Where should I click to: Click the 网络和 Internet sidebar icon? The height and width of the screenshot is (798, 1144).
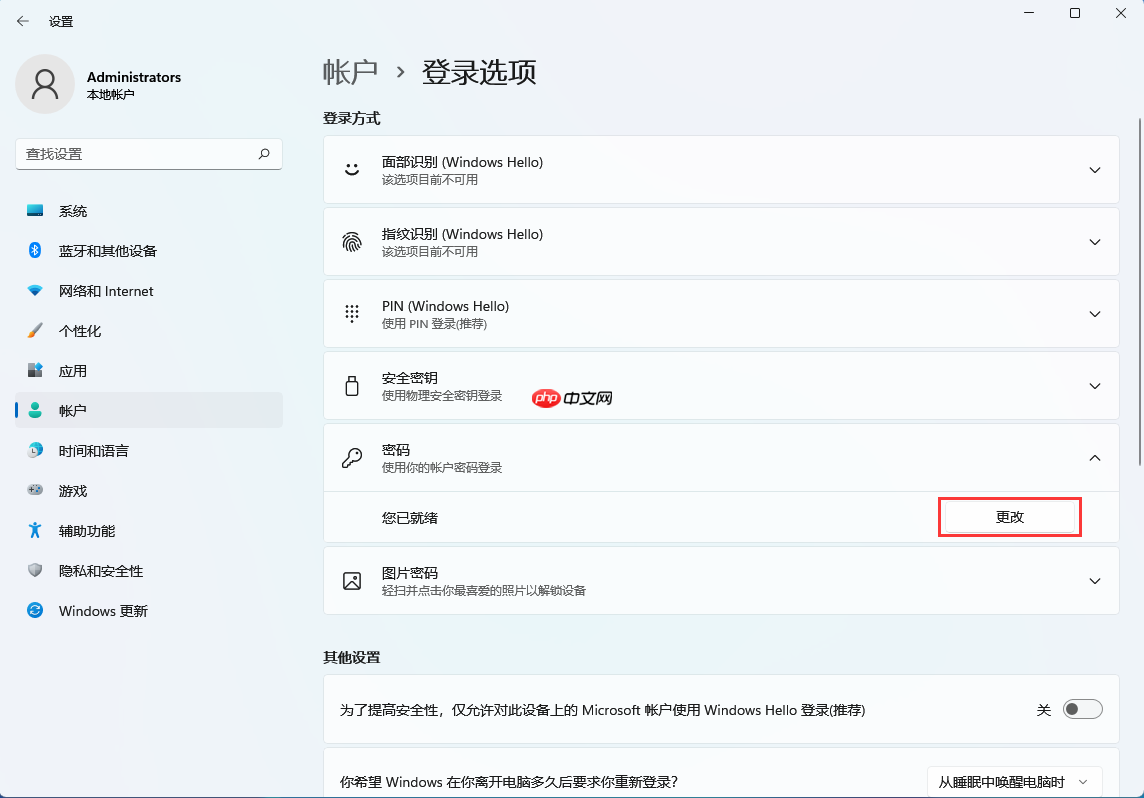pos(33,290)
